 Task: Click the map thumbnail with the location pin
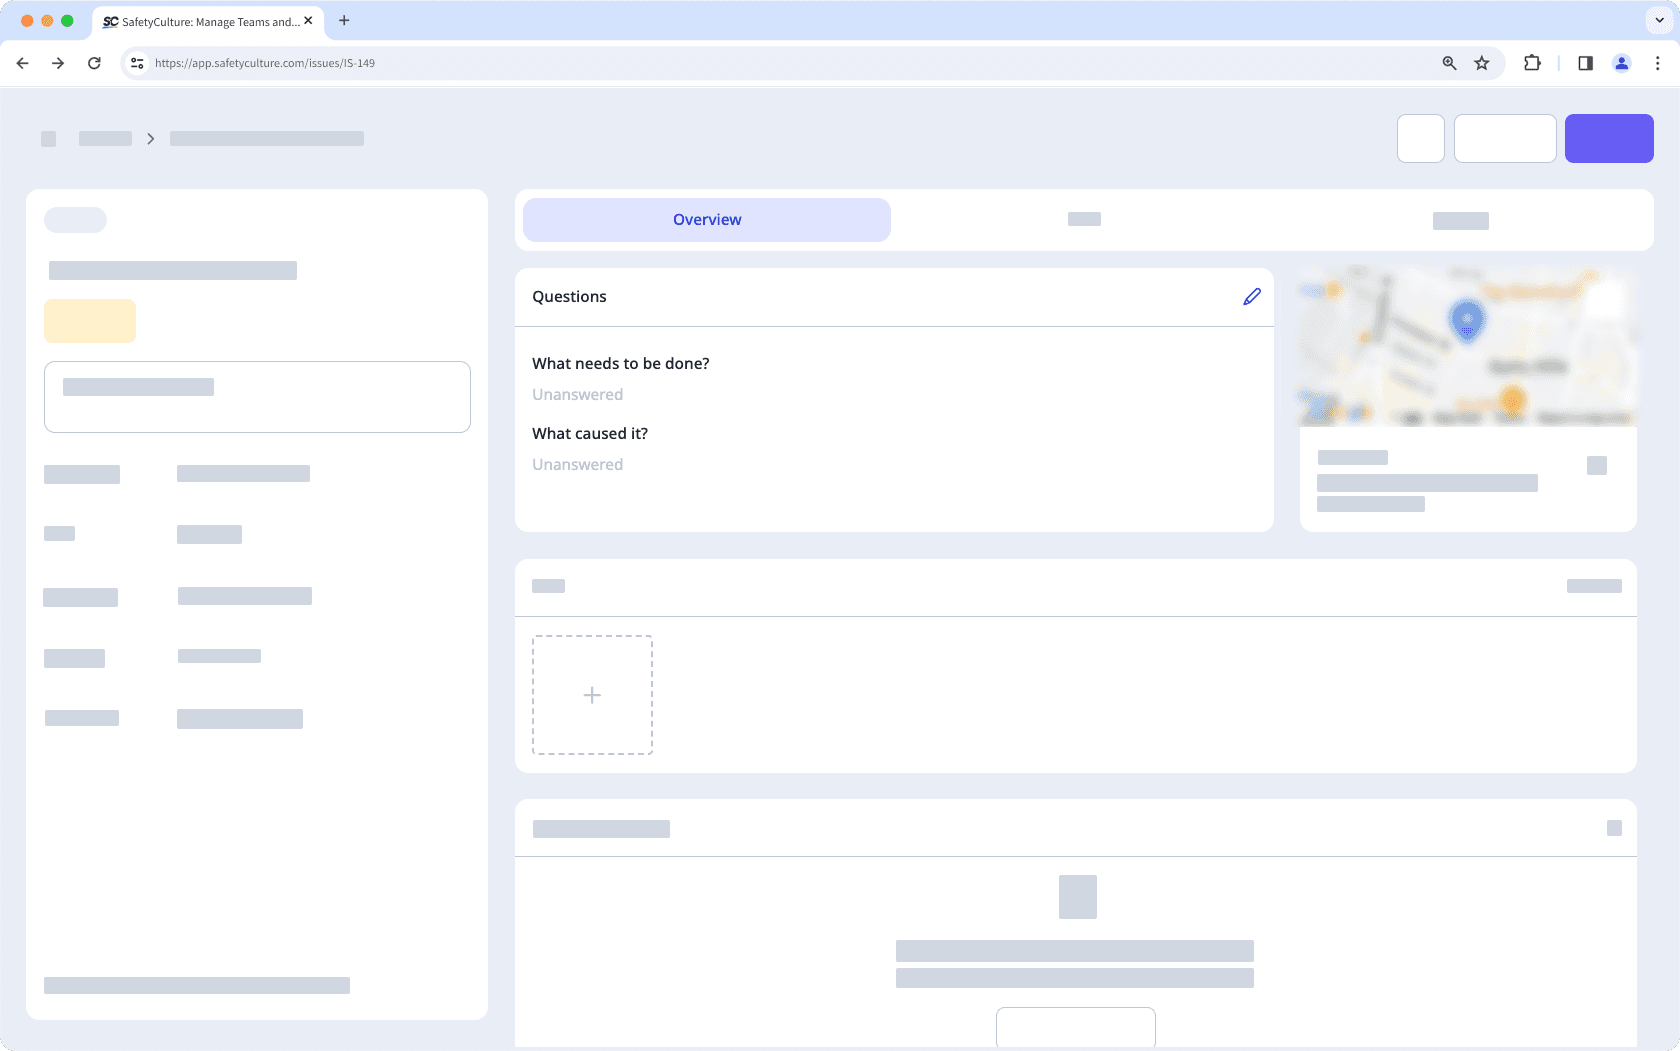pyautogui.click(x=1467, y=345)
